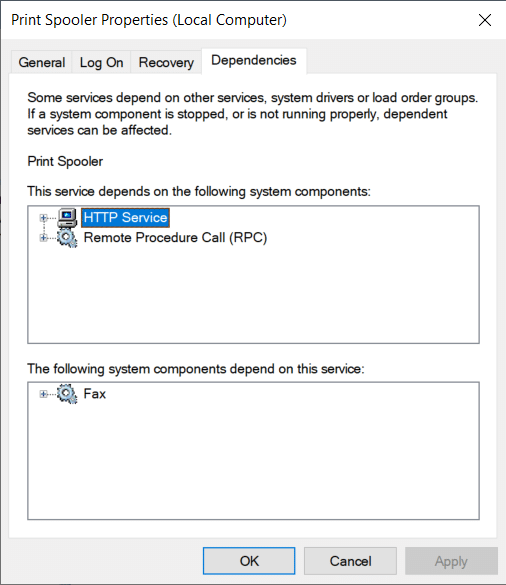Expand the Remote Procedure Call (RPC) node
The width and height of the screenshot is (506, 585).
[x=43, y=238]
